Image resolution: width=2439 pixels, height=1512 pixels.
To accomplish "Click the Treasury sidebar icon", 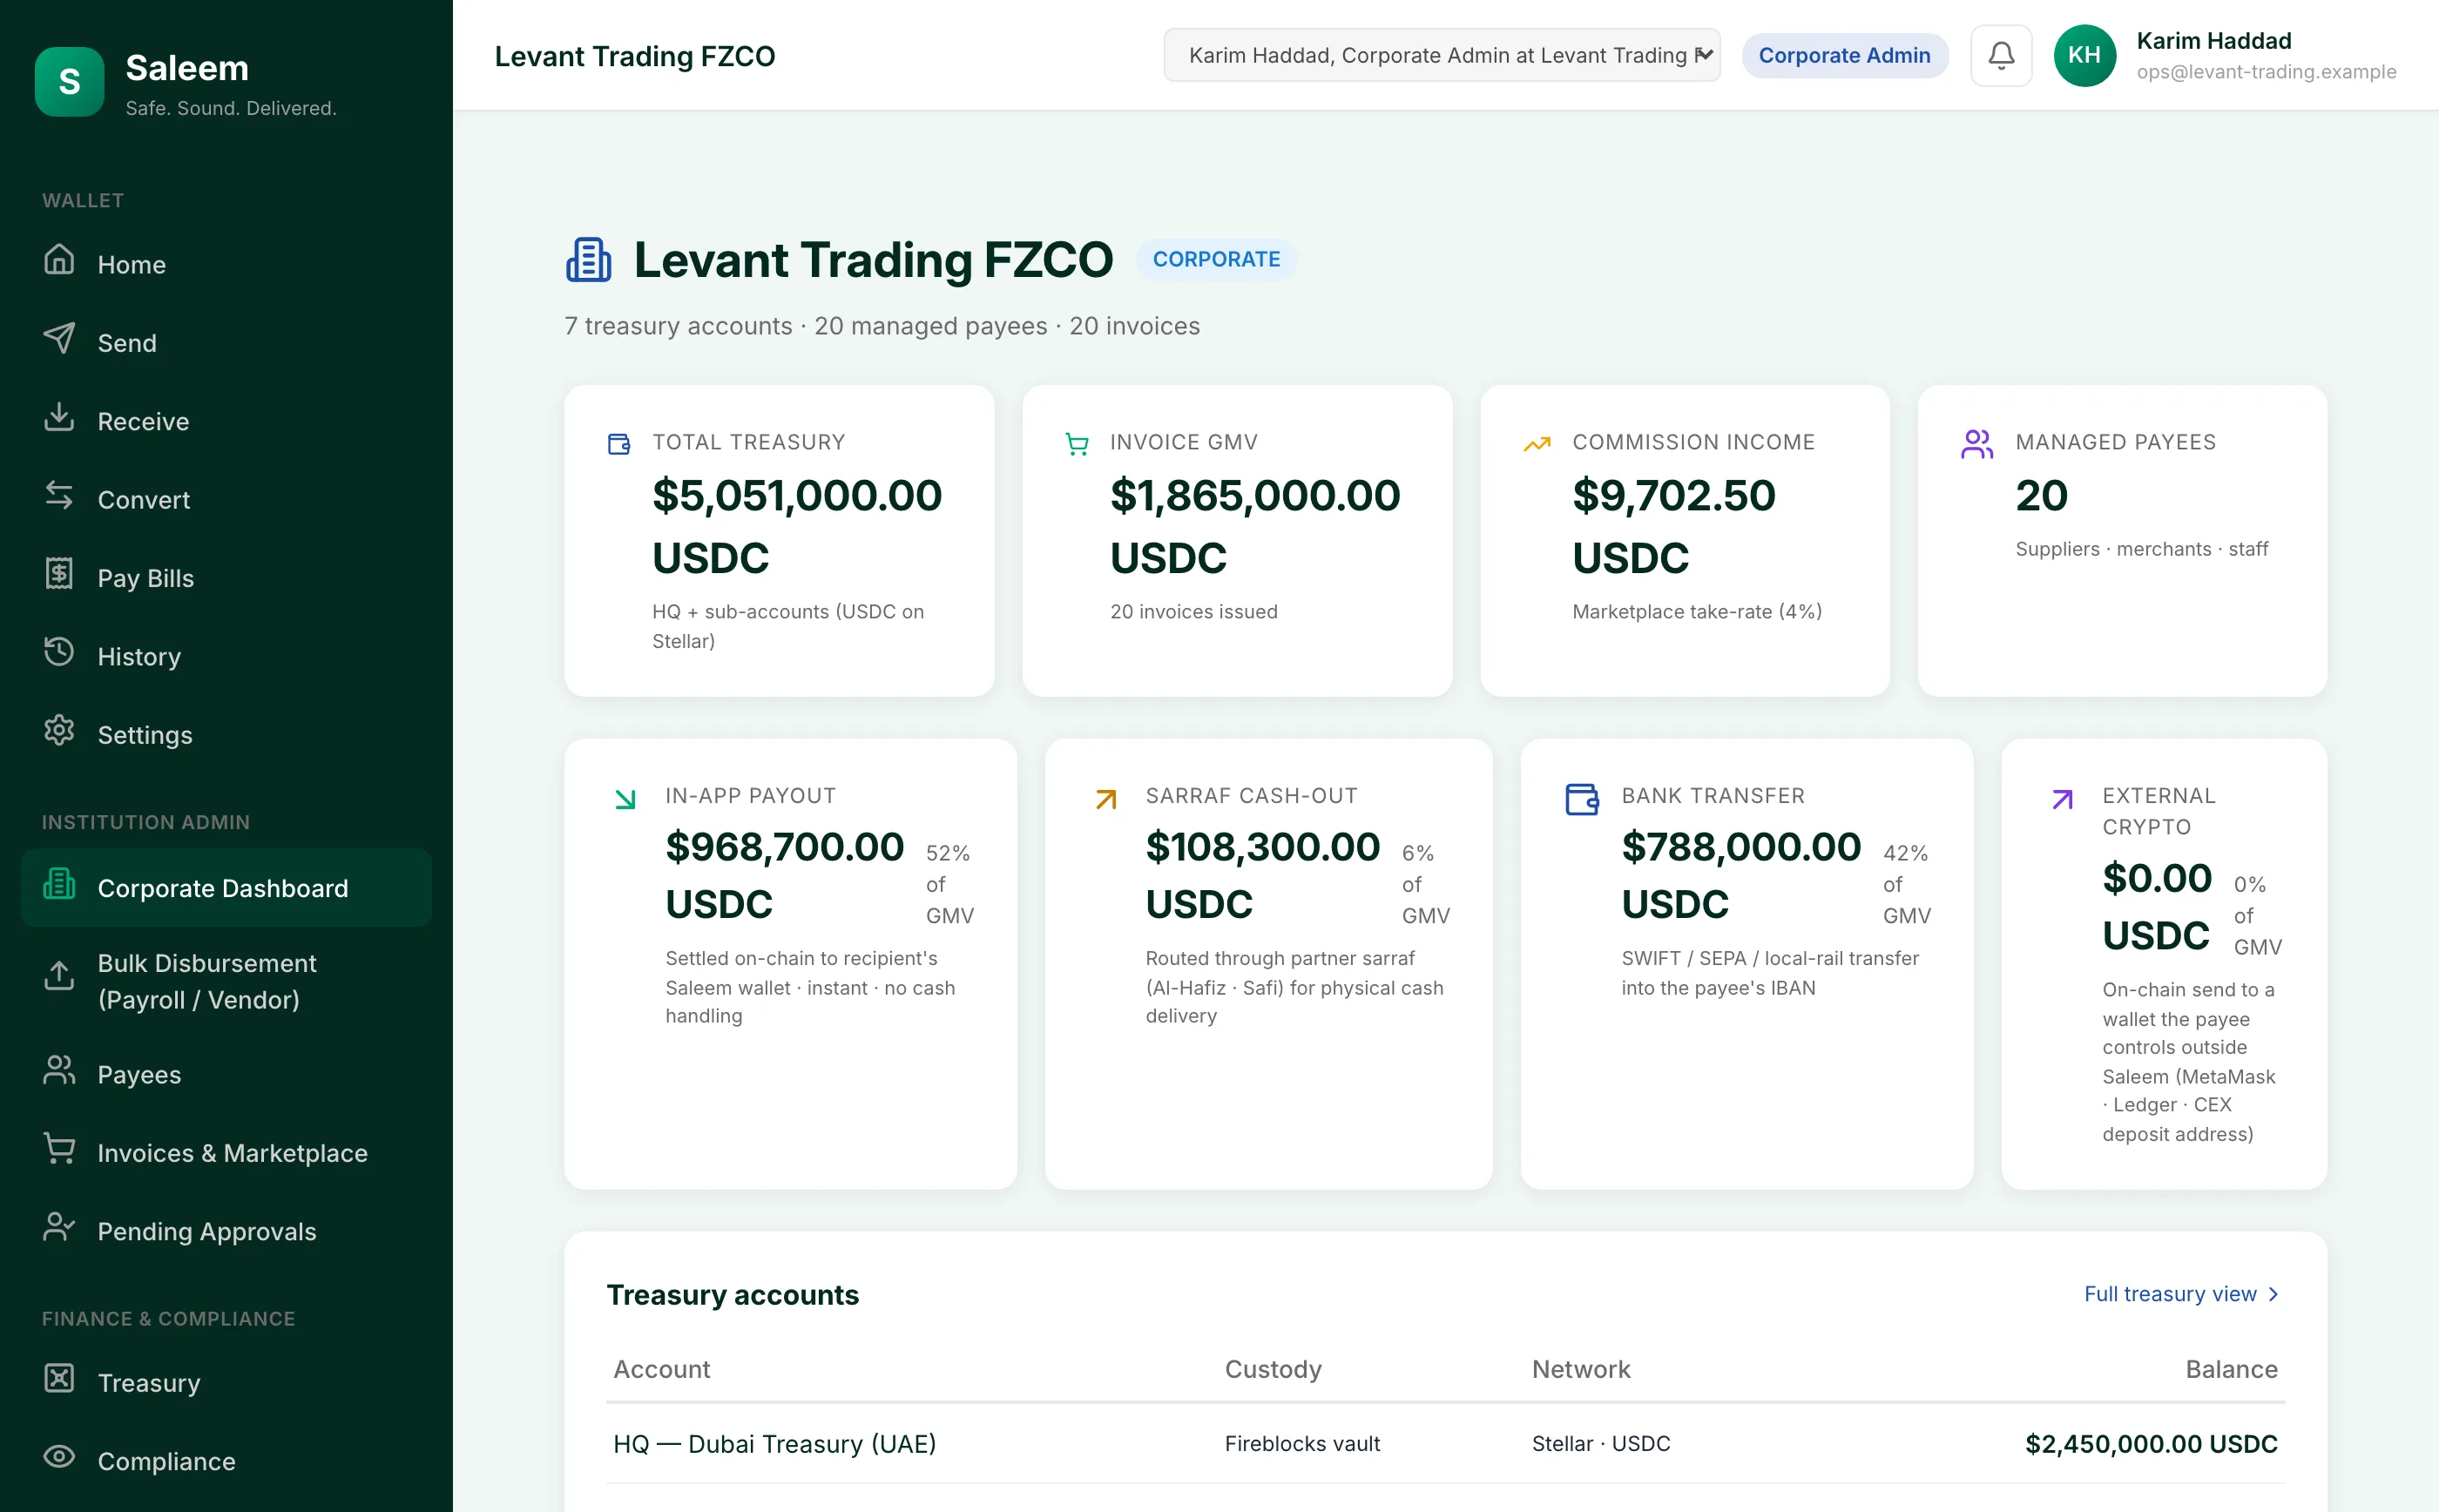I will [x=59, y=1378].
